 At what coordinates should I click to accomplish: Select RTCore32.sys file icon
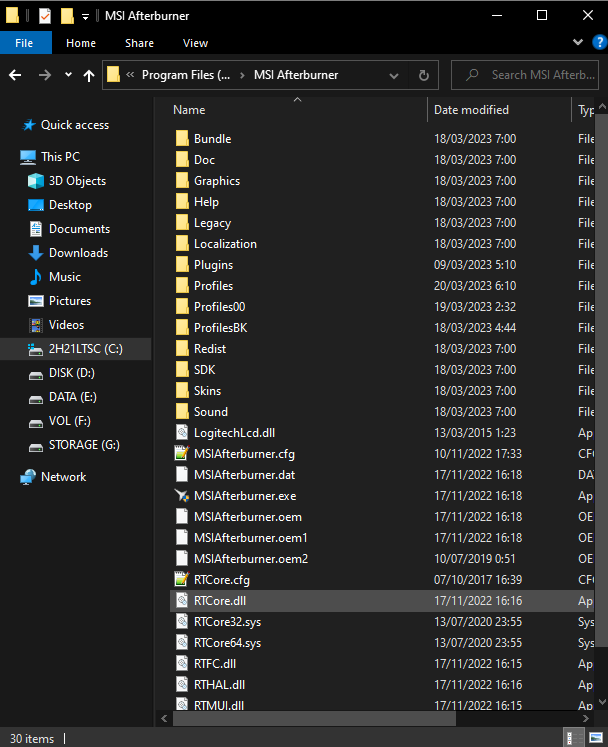[x=182, y=622]
